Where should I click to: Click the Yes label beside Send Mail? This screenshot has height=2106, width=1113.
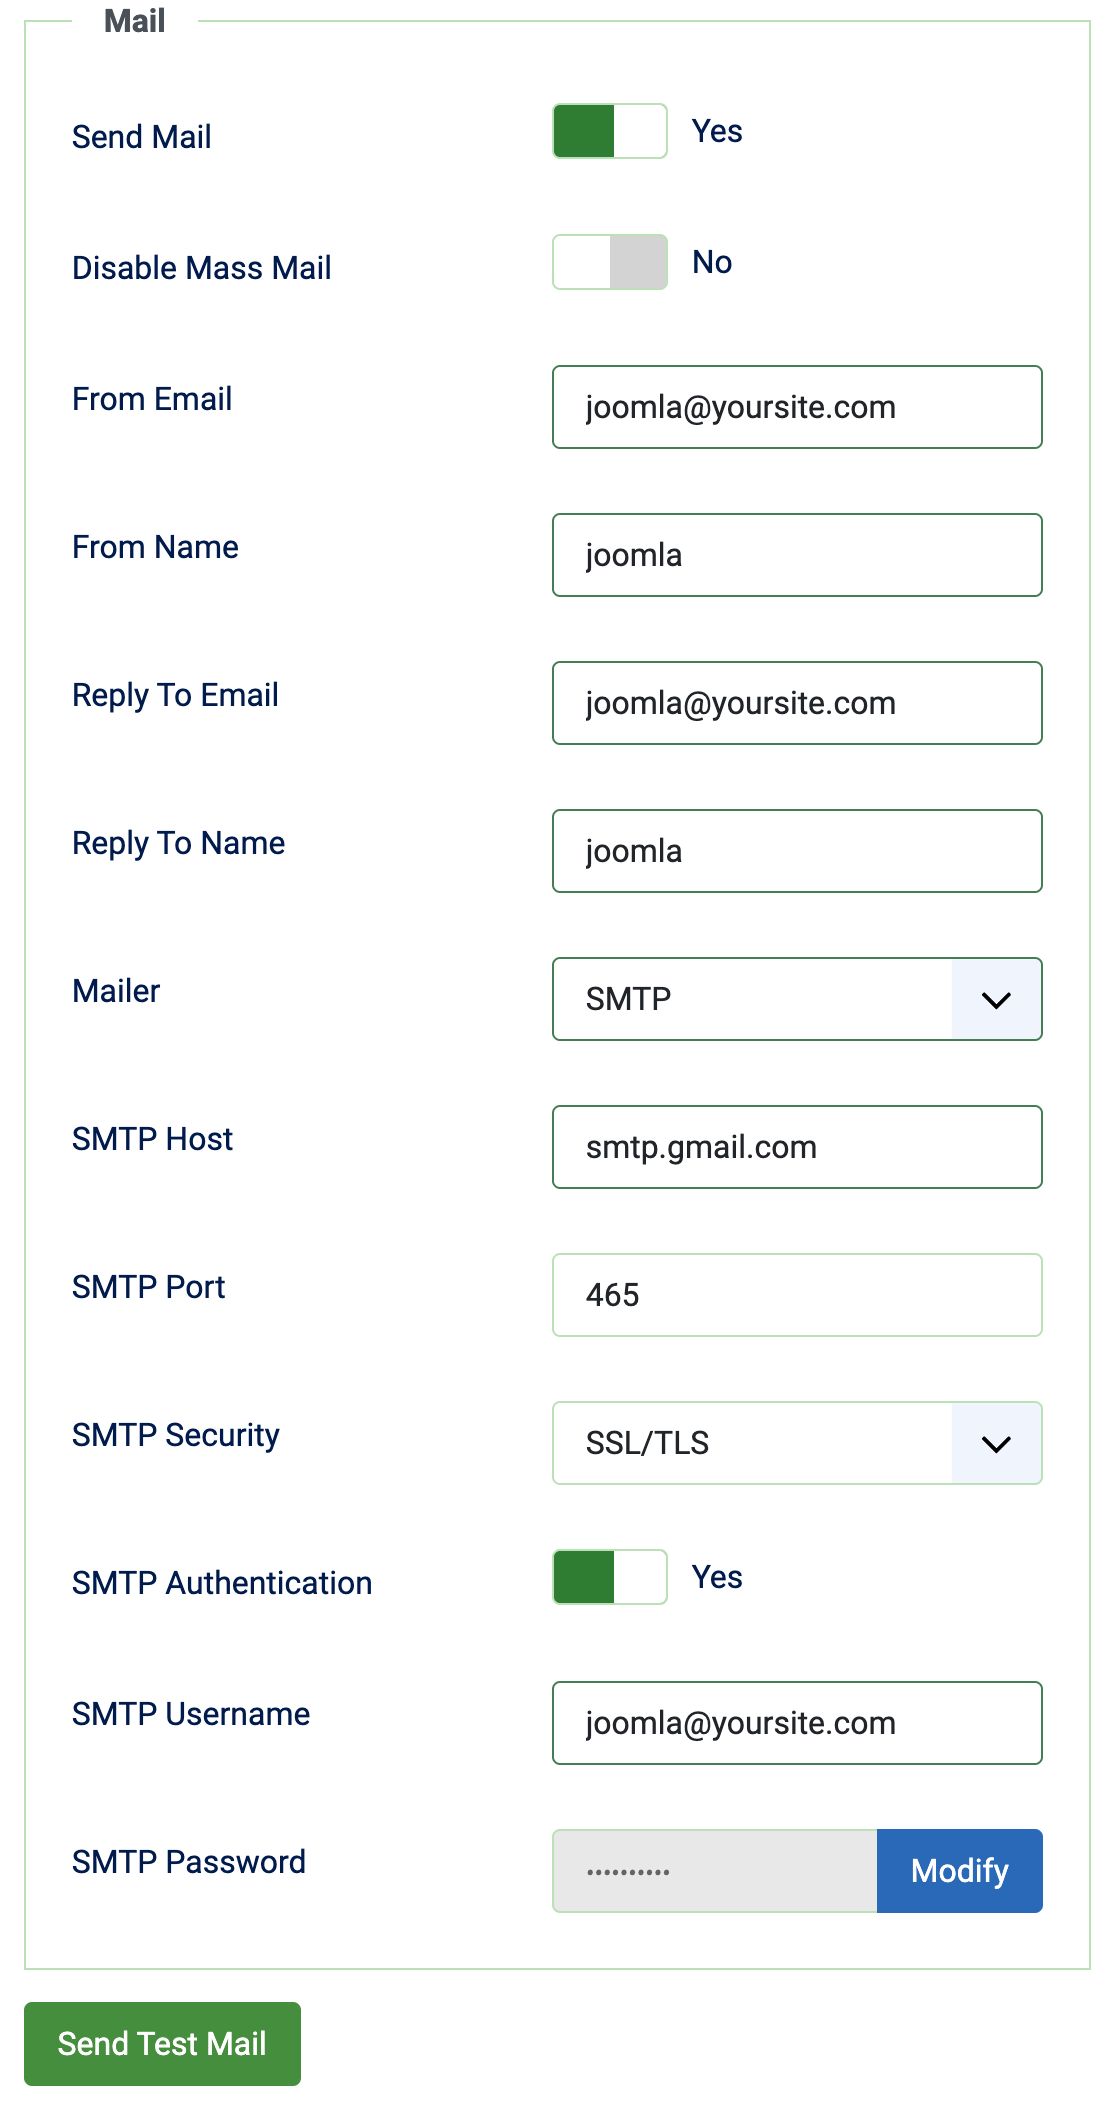coord(715,130)
